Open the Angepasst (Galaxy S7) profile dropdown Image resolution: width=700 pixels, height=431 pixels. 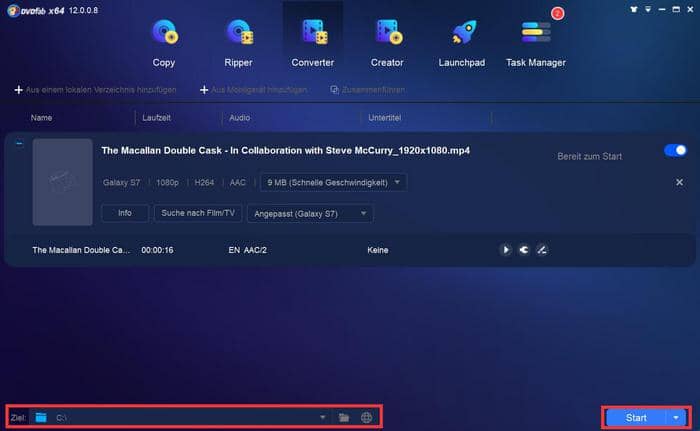309,213
